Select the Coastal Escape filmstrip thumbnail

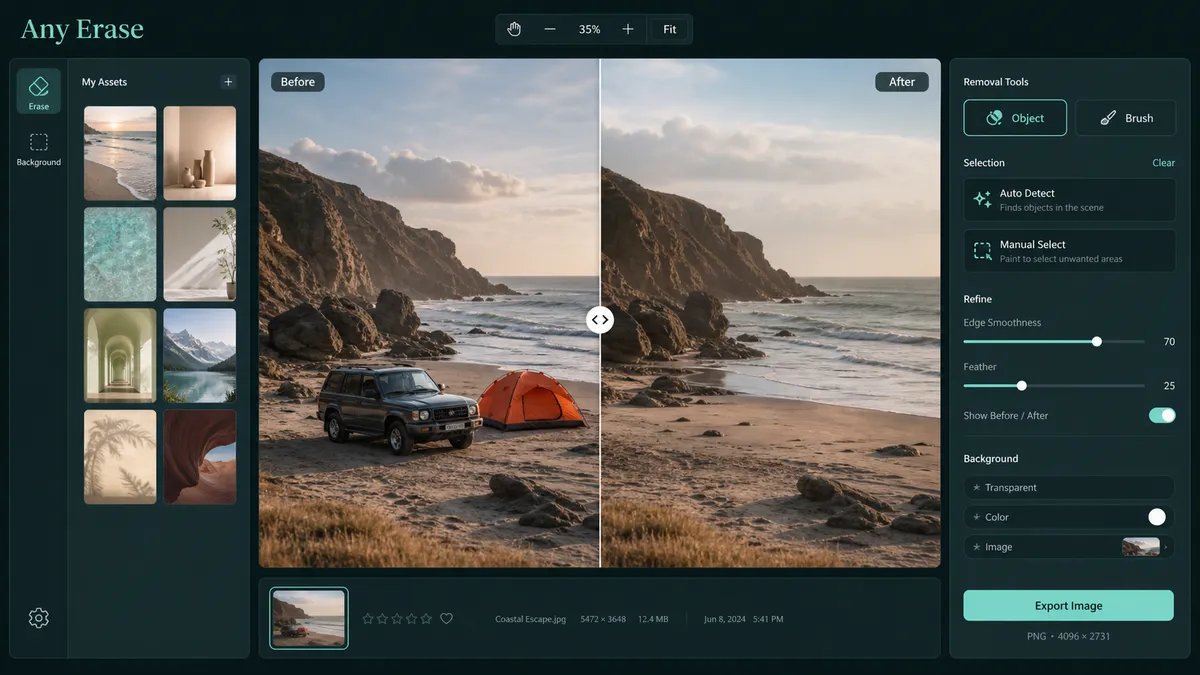[309, 618]
